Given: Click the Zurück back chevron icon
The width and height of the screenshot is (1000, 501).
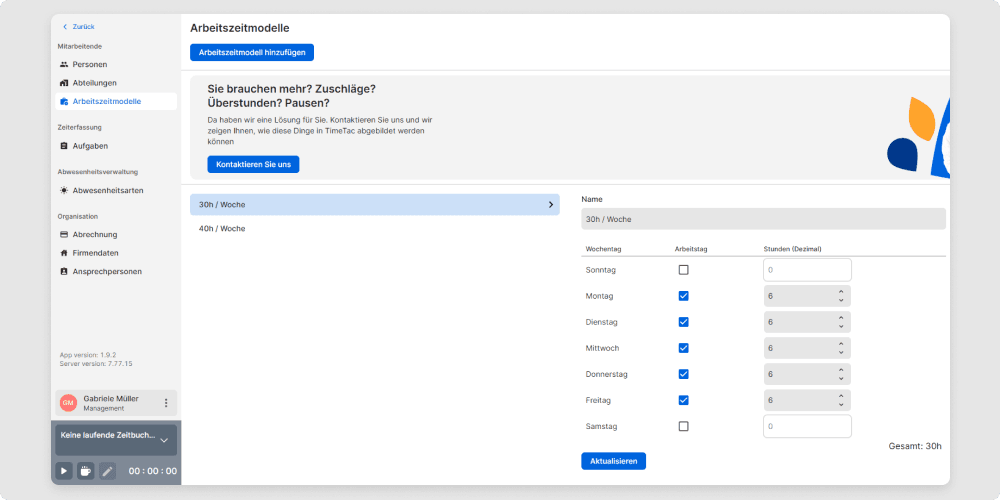Looking at the screenshot, I should (x=64, y=27).
